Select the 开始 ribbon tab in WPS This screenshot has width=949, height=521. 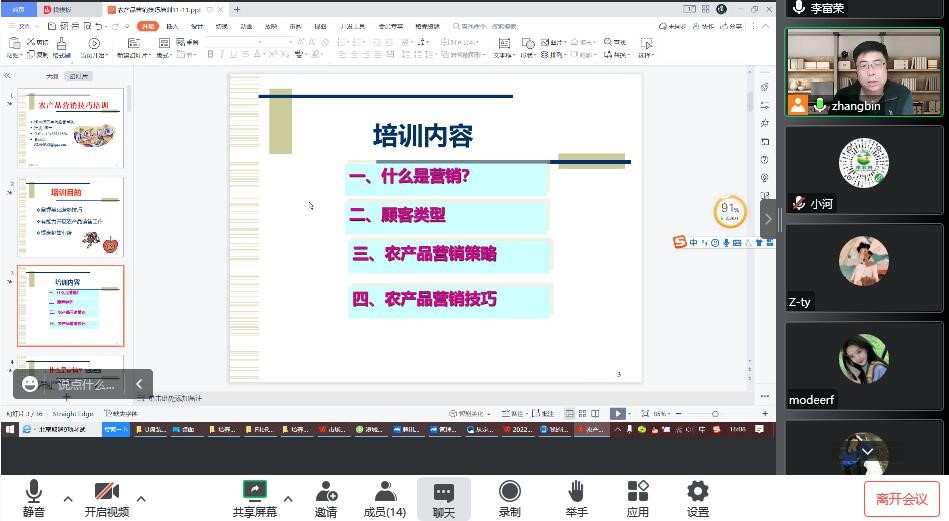(148, 27)
